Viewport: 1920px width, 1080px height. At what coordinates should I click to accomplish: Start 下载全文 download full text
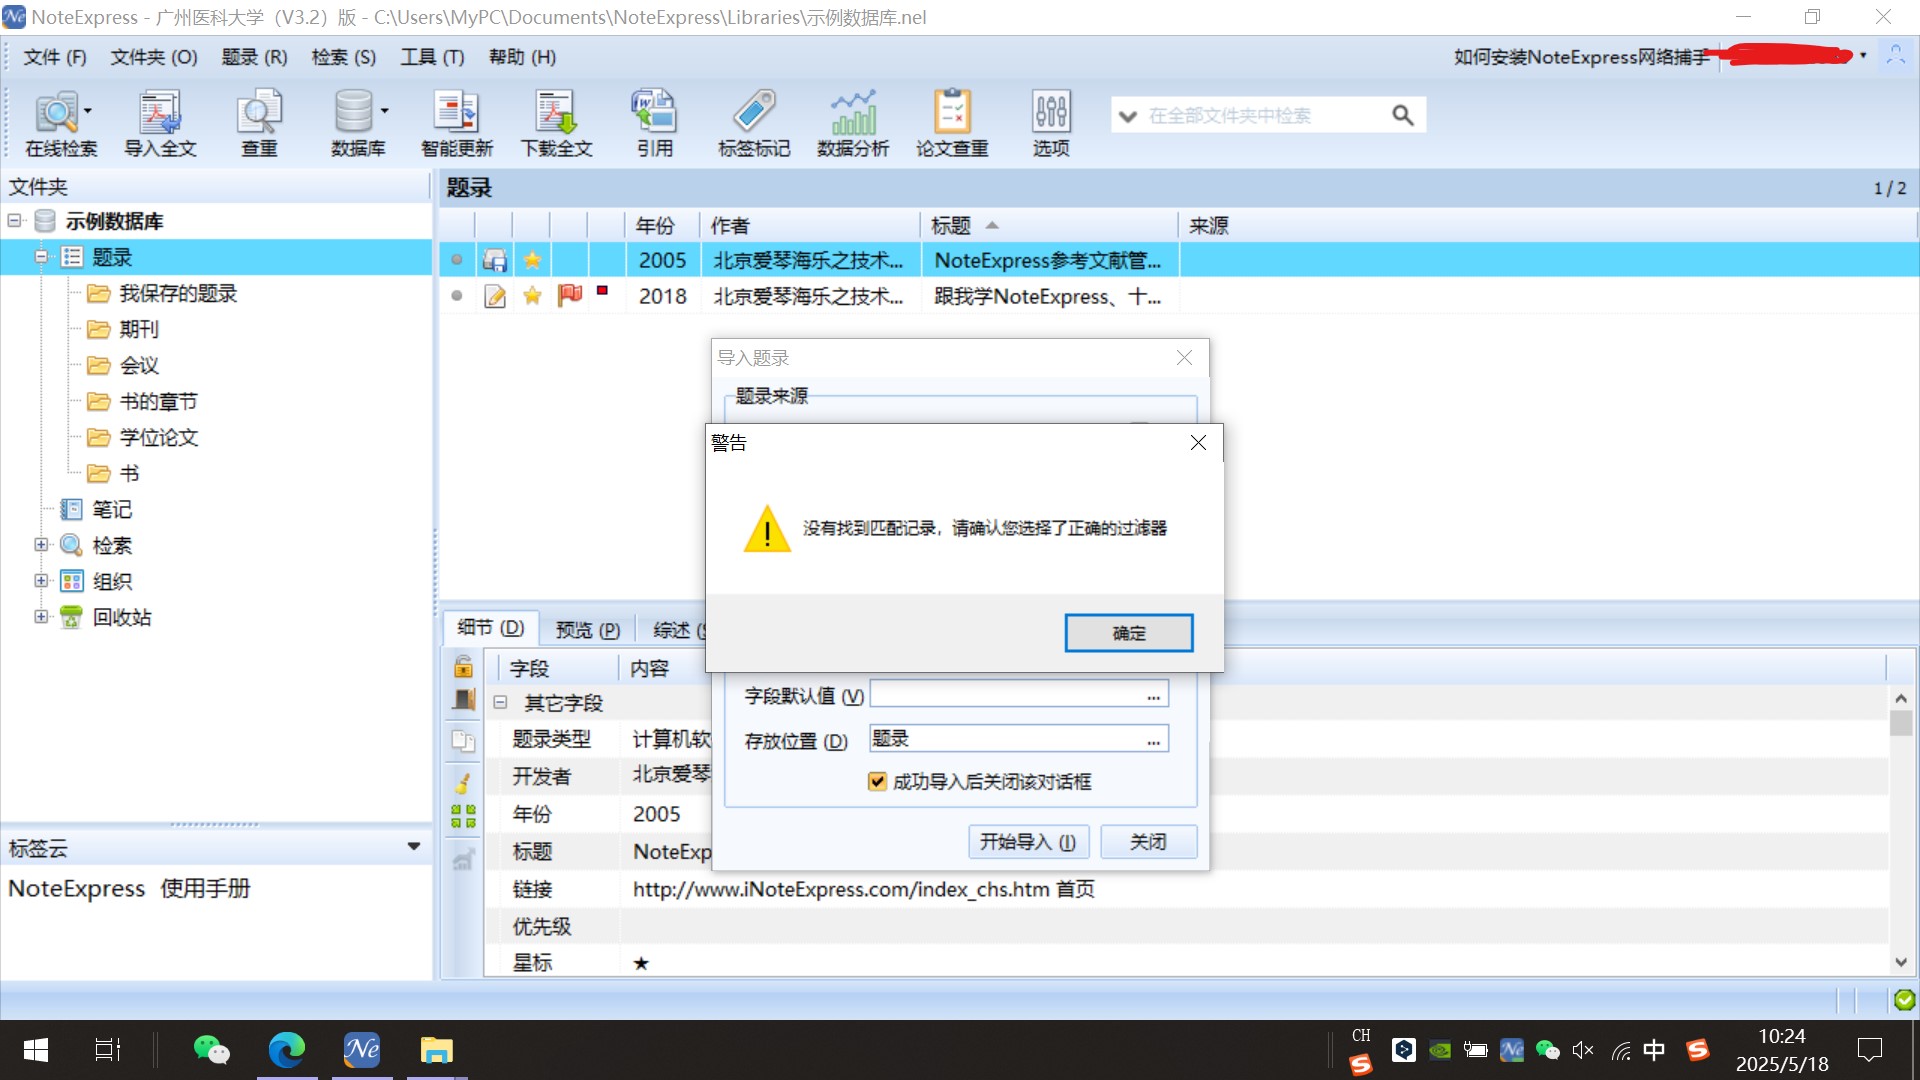pos(556,122)
